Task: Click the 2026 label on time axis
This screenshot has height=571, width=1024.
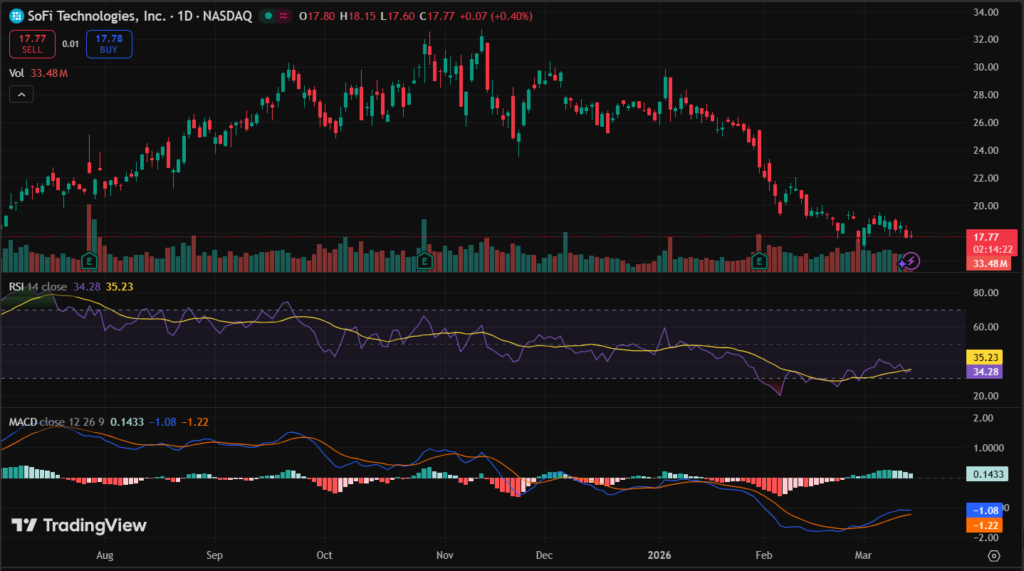Action: [x=659, y=552]
